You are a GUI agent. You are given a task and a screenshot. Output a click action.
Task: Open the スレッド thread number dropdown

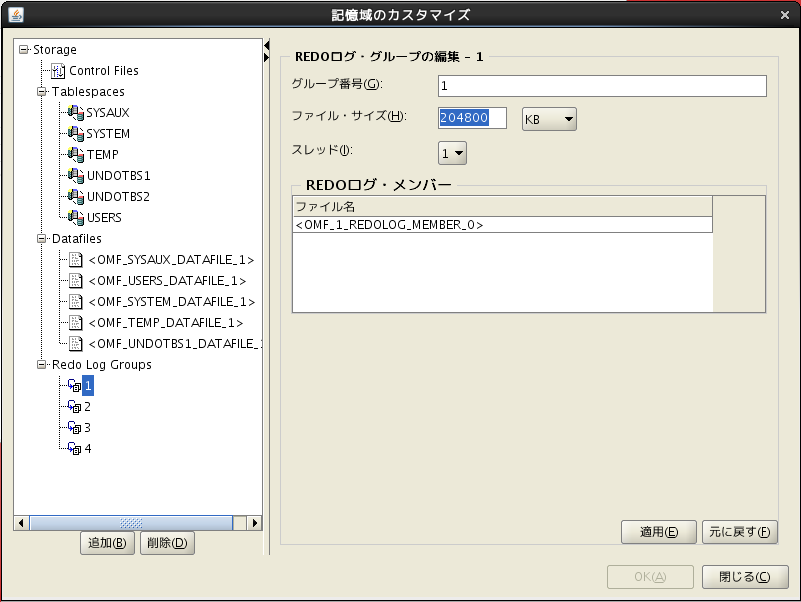[x=452, y=153]
